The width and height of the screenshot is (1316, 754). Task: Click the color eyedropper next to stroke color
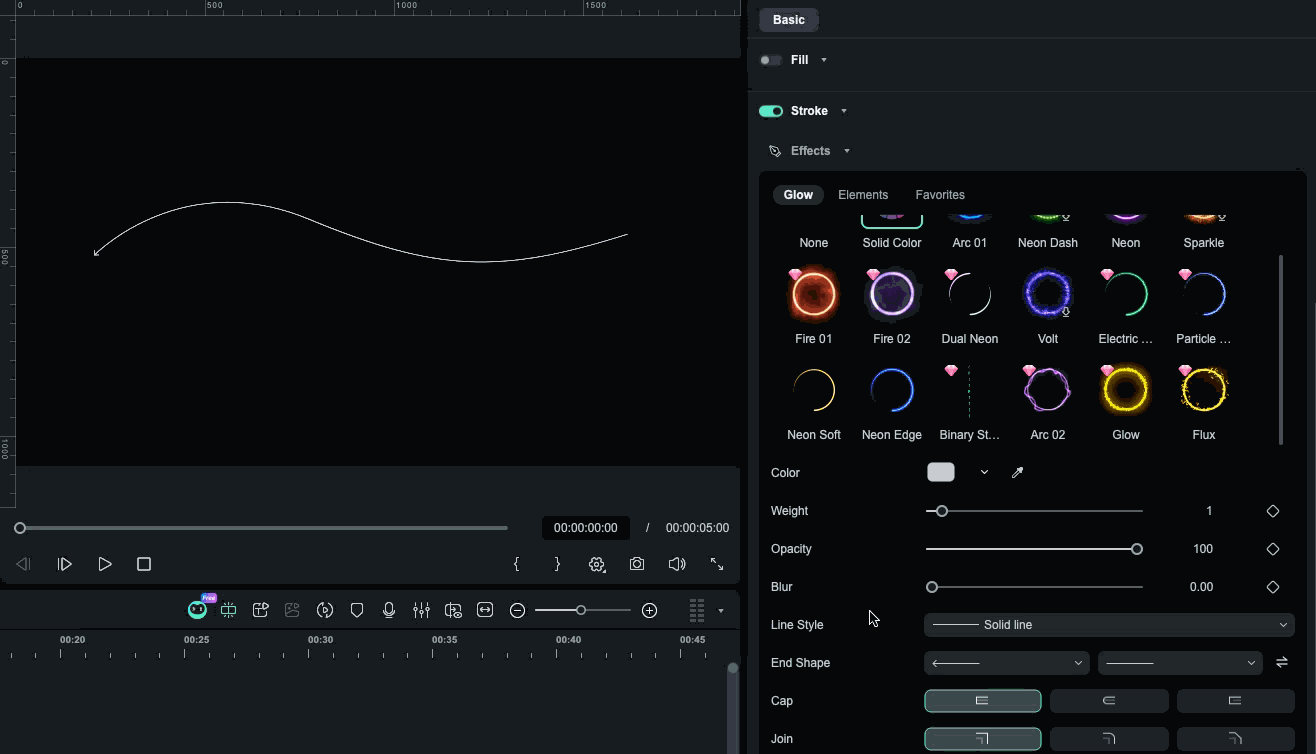click(1017, 471)
